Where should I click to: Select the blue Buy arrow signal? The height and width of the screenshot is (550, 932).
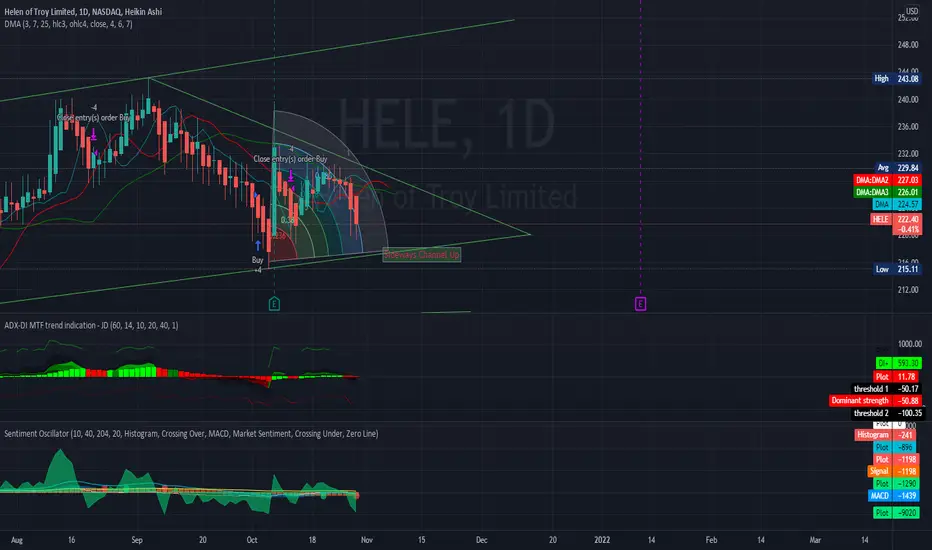[x=258, y=245]
